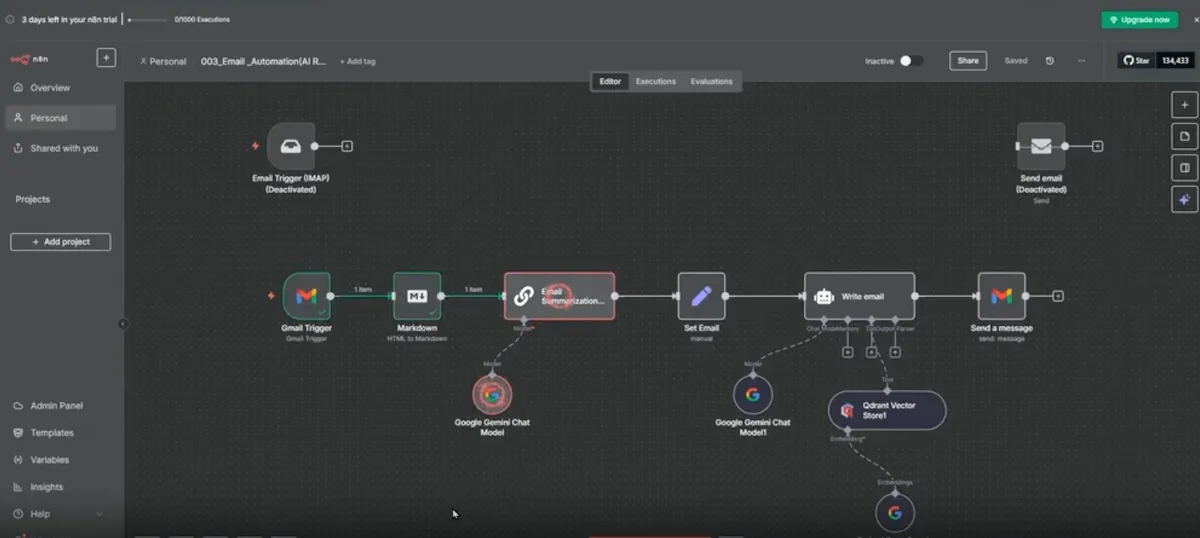Click the Add tag field
The image size is (1200, 538).
click(x=358, y=61)
